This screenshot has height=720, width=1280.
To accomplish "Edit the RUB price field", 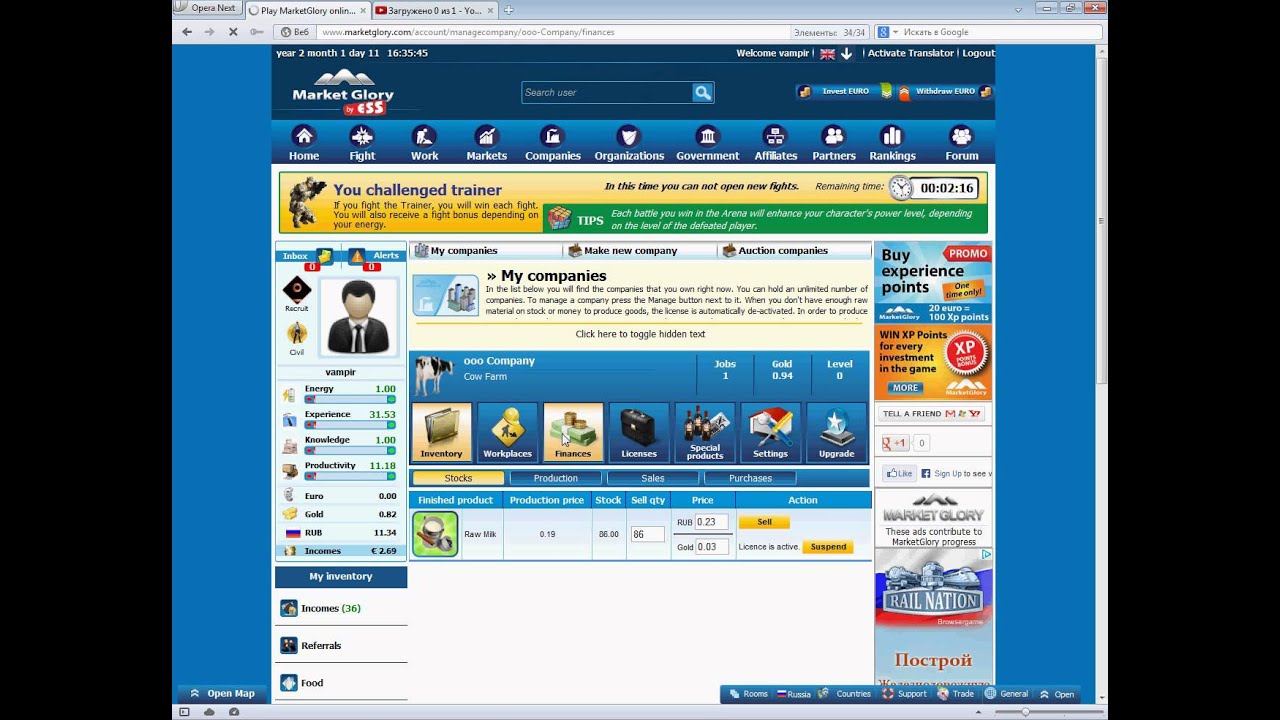I will (x=711, y=522).
